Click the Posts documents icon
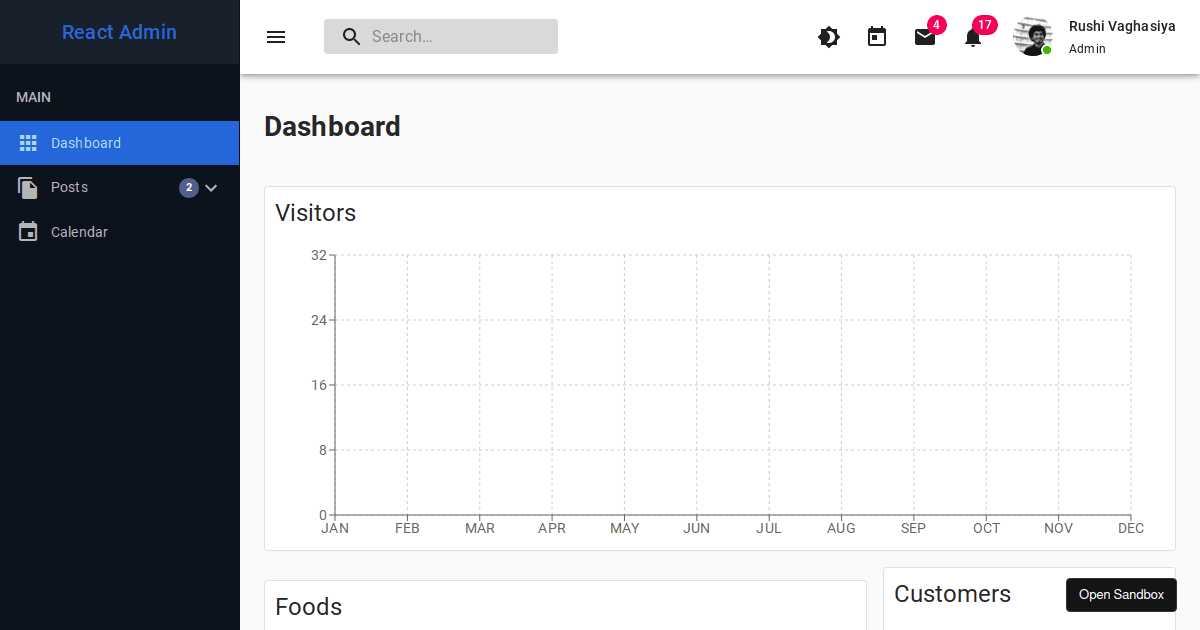Viewport: 1200px width, 630px height. [28, 187]
